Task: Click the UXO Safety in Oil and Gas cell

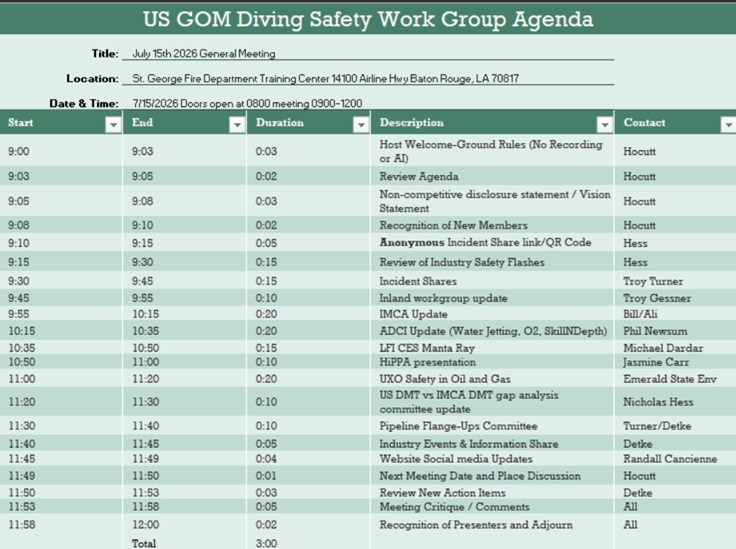Action: tap(492, 379)
